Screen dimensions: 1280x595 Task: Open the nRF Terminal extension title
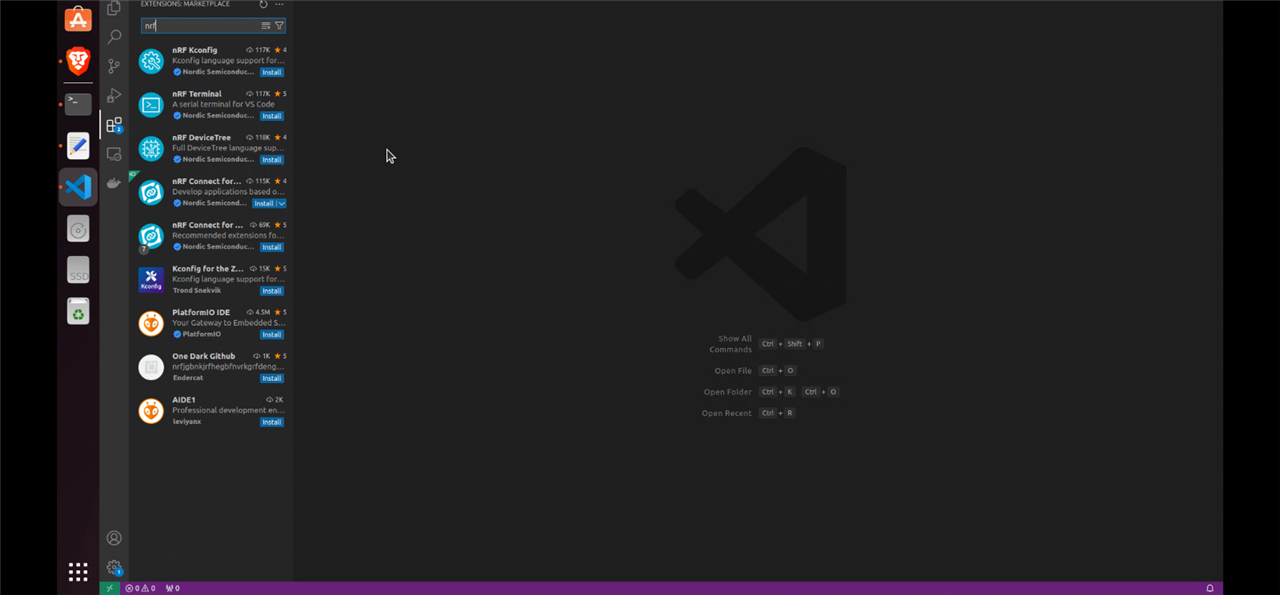197,94
